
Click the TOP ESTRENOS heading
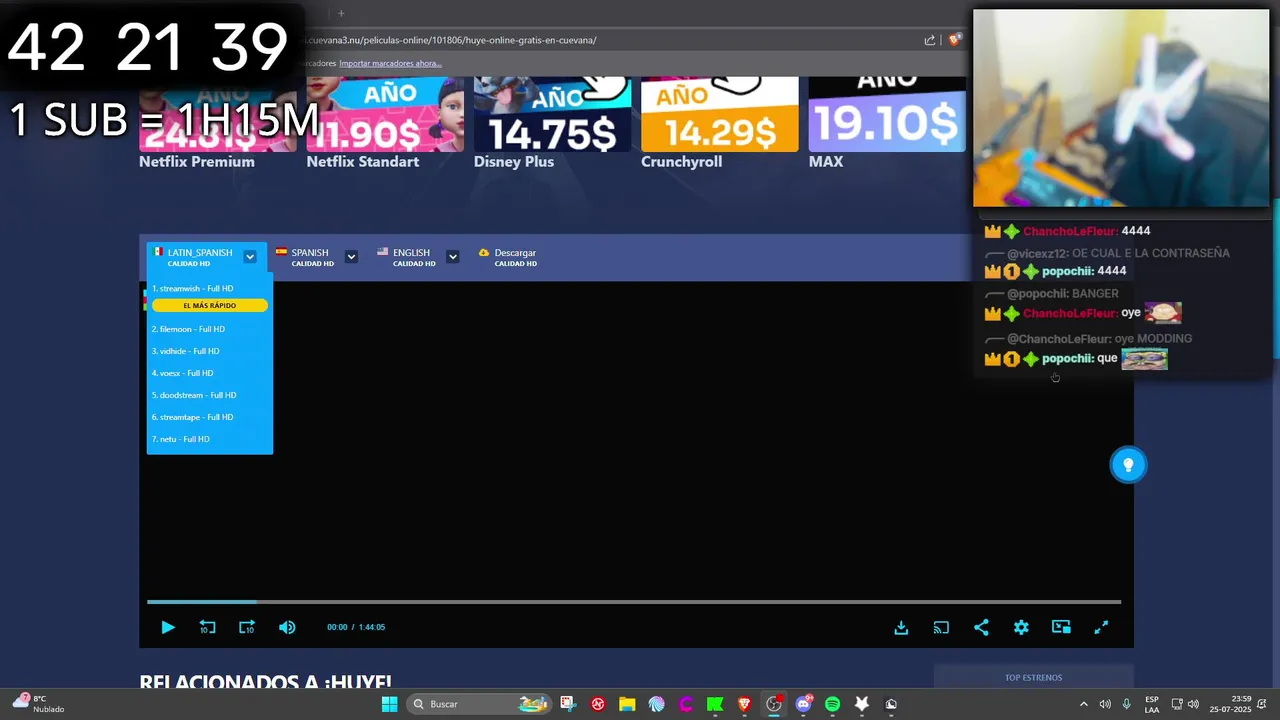click(1034, 678)
